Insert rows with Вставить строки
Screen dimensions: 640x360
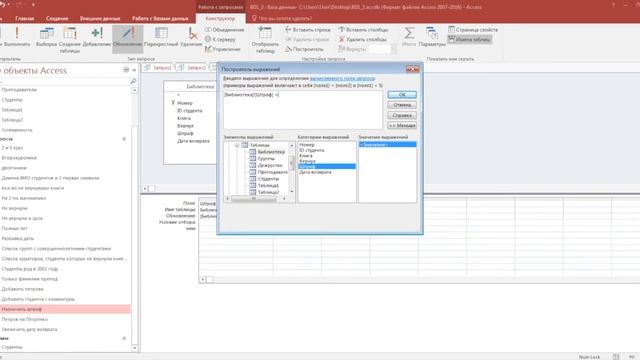click(x=308, y=30)
